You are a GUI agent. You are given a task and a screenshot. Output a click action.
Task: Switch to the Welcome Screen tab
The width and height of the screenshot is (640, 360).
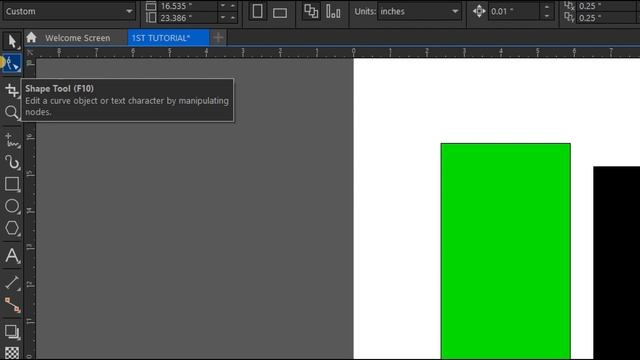point(78,38)
